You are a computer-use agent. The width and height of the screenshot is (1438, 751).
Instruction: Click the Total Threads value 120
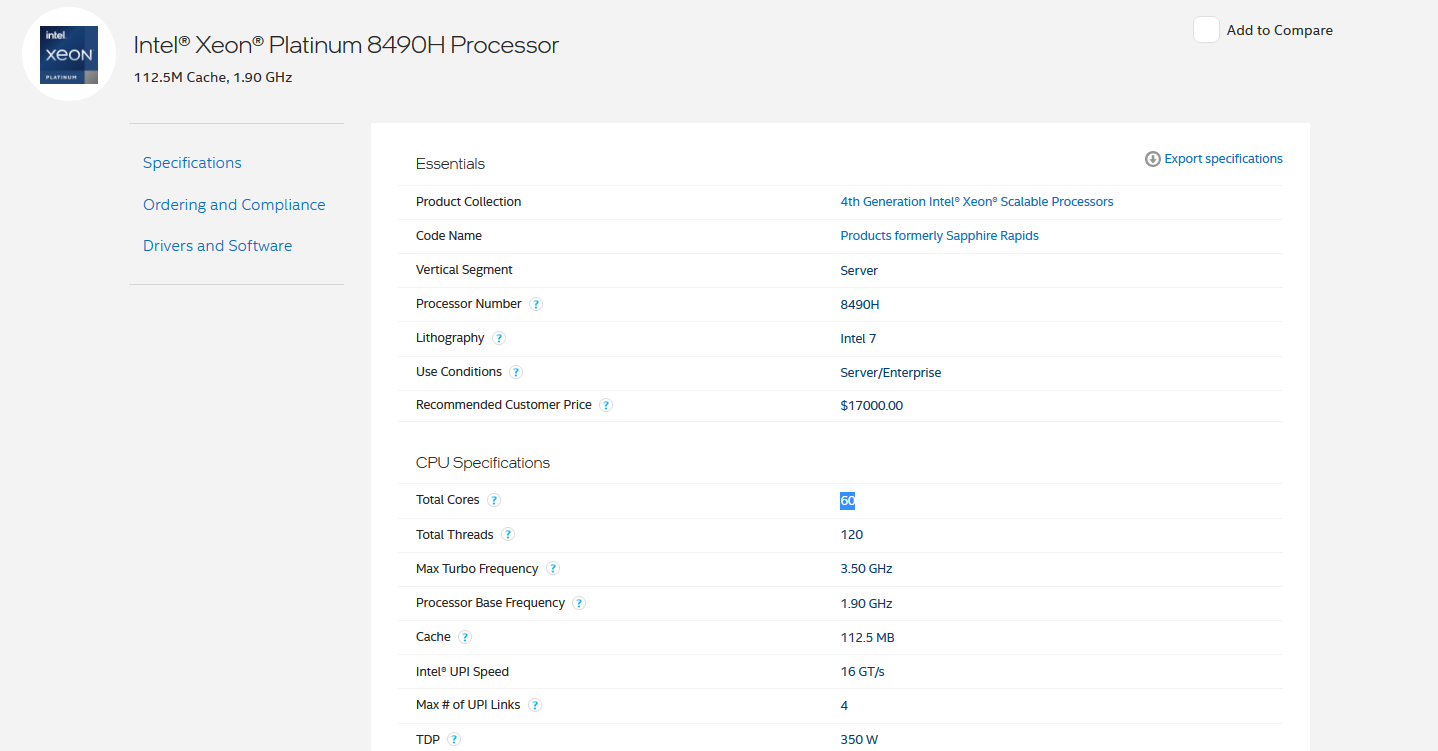[x=851, y=535]
